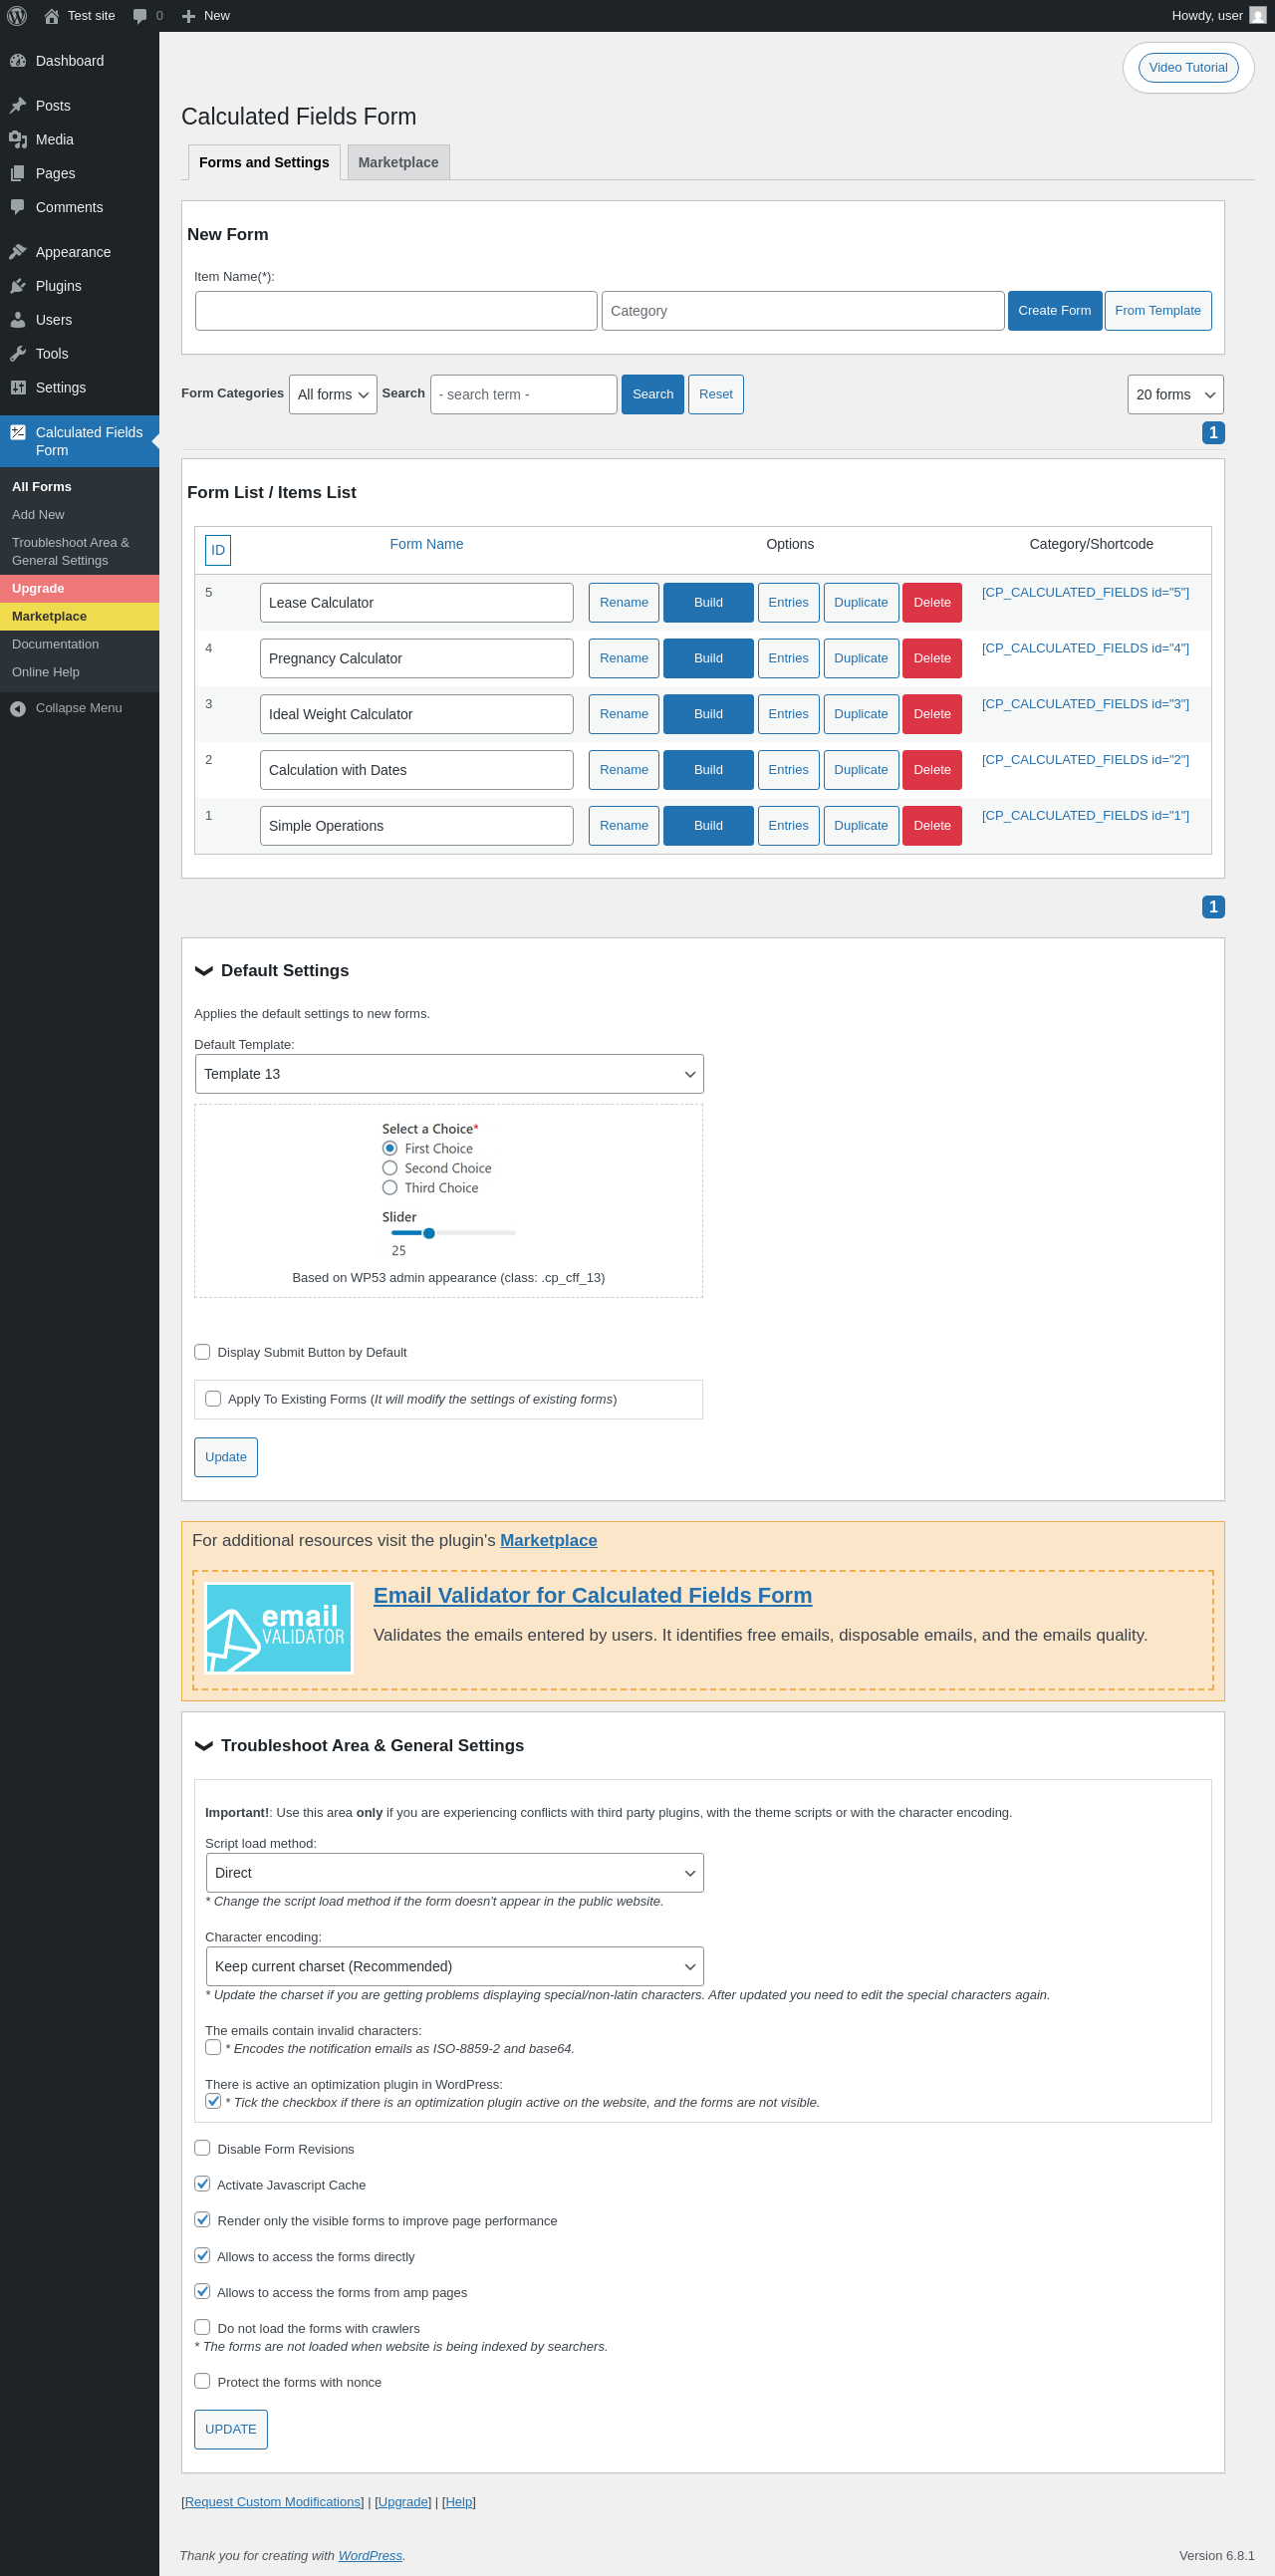Click the Category input field
The width and height of the screenshot is (1275, 2576).
[x=803, y=311]
